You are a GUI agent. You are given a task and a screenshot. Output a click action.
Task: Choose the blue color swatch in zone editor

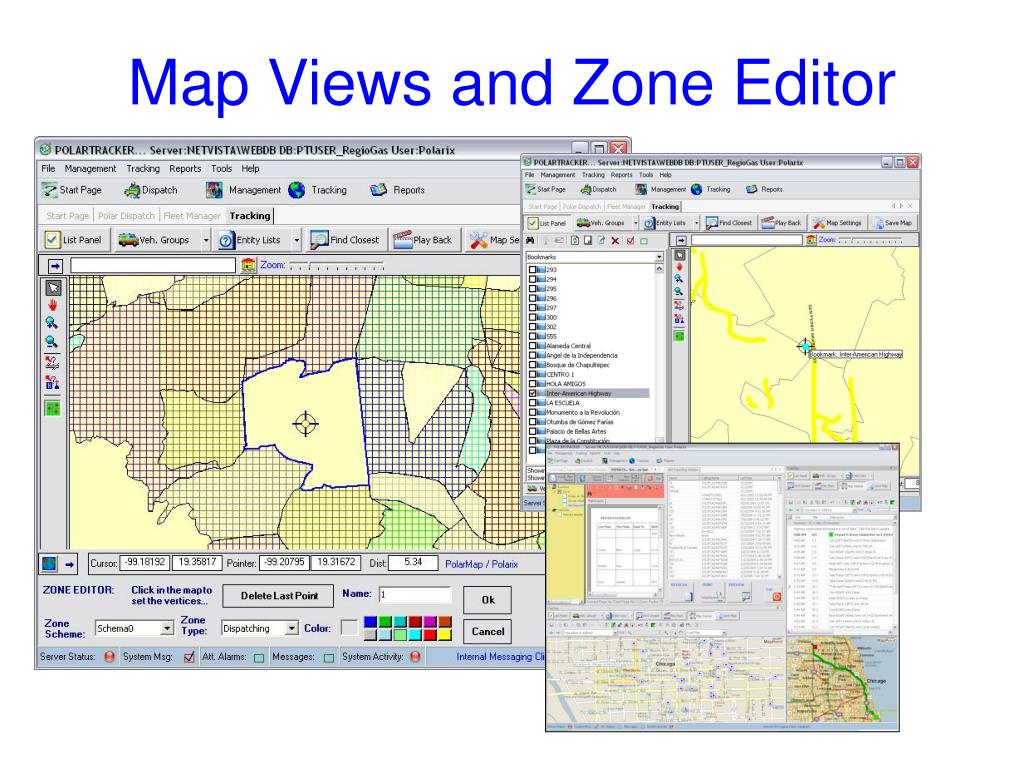tap(370, 622)
